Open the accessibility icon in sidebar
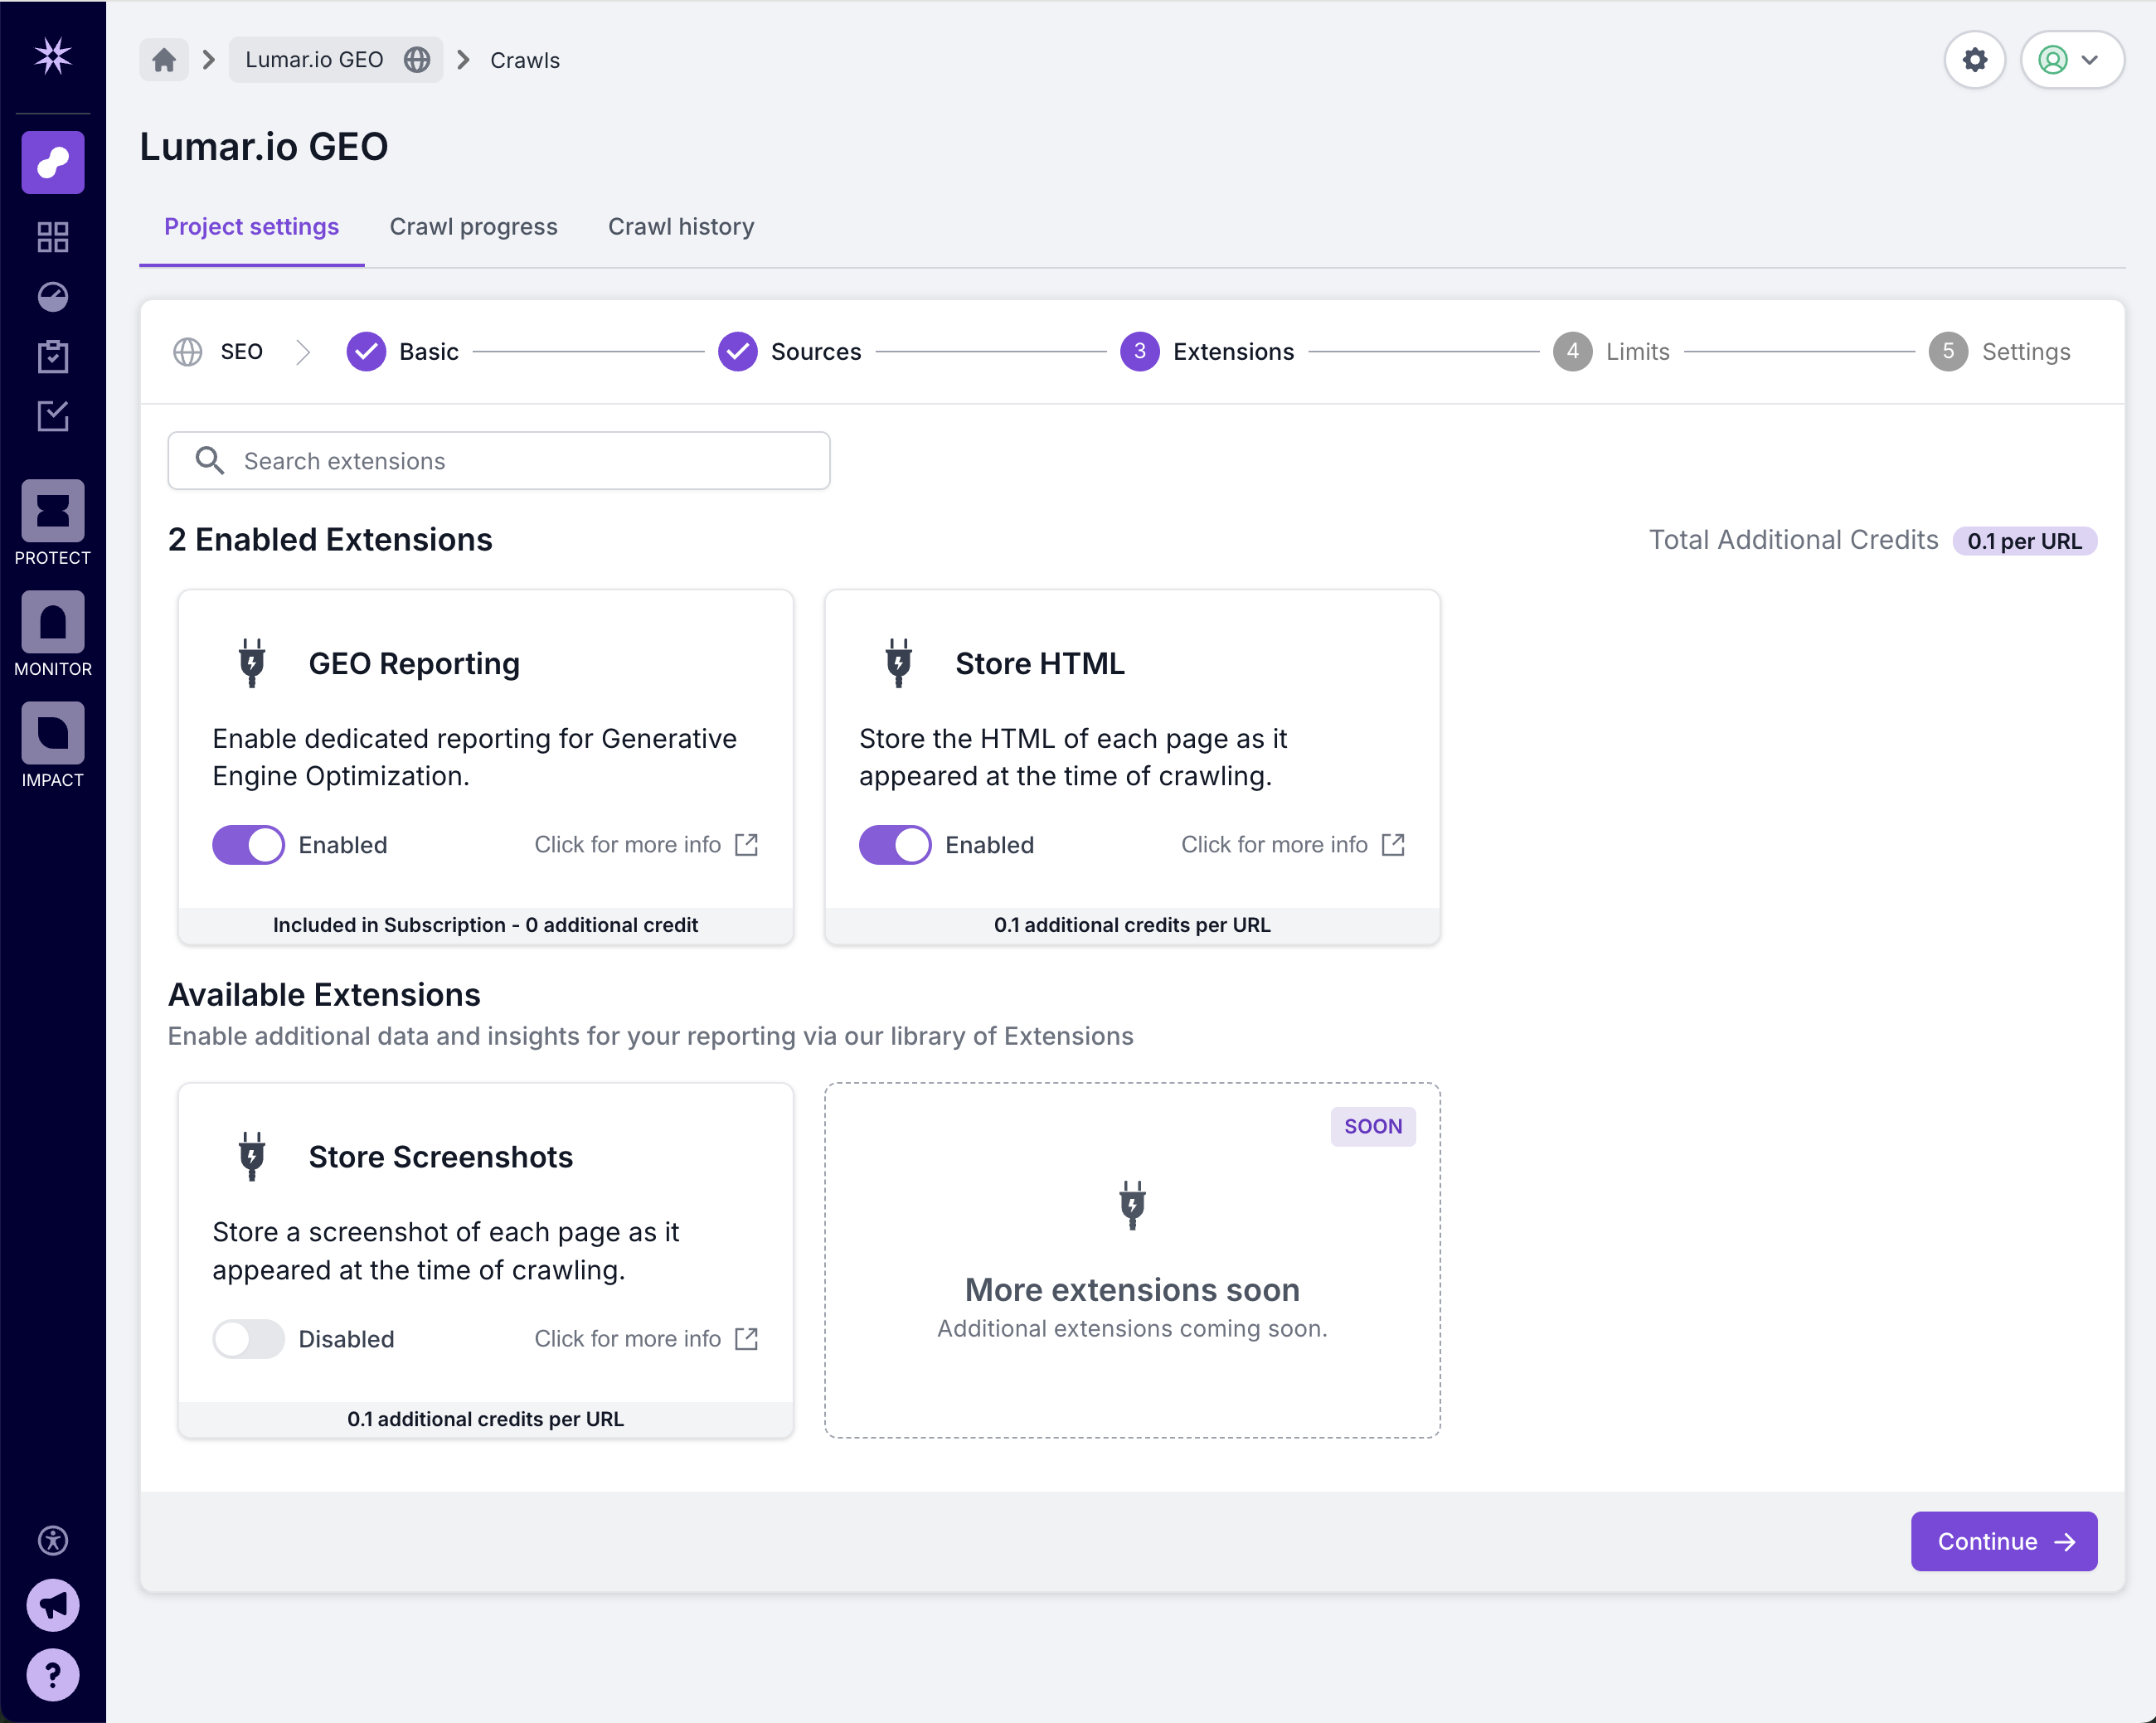Viewport: 2156px width, 1723px height. click(x=52, y=1540)
